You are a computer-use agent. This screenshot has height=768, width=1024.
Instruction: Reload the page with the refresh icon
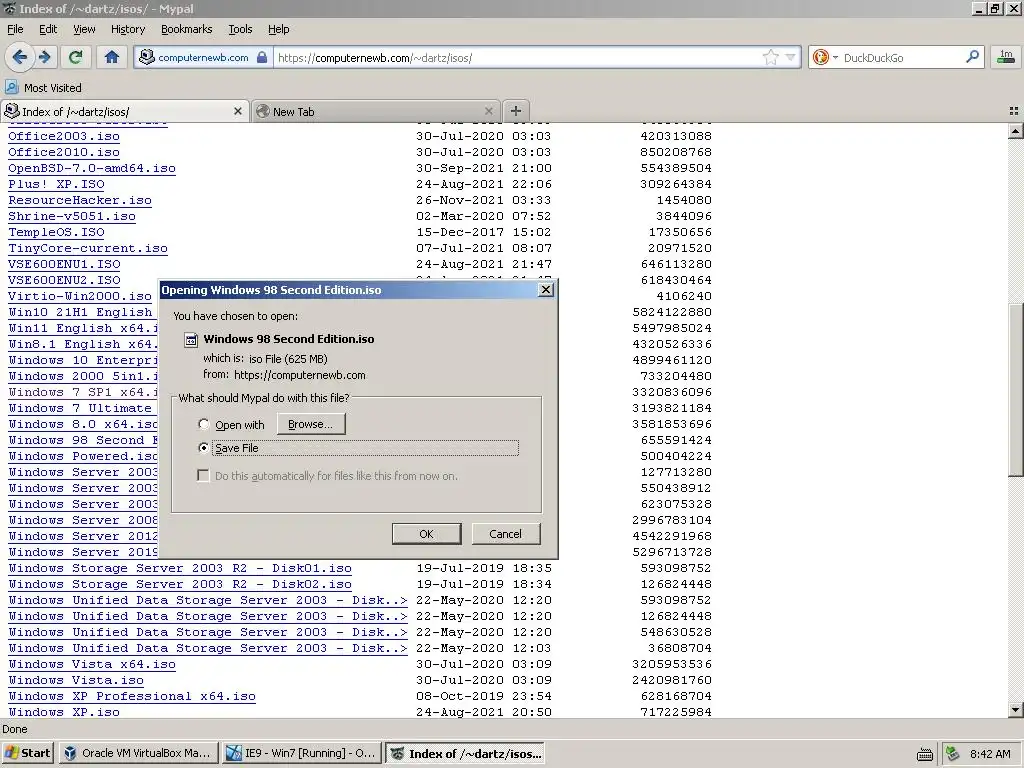75,57
